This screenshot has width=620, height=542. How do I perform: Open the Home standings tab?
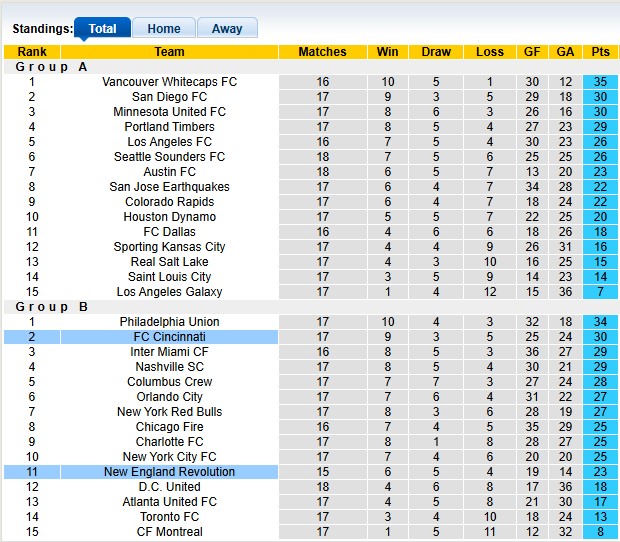[164, 29]
